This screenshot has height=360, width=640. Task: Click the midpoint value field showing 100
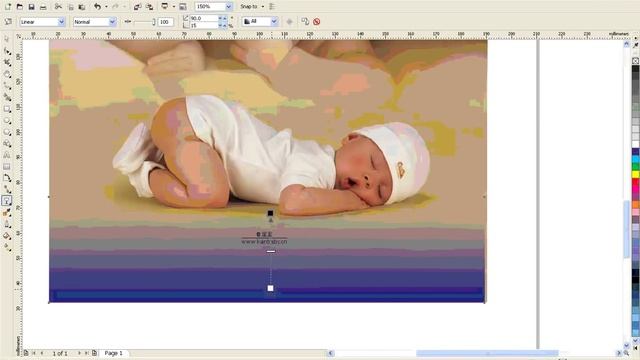pos(166,22)
